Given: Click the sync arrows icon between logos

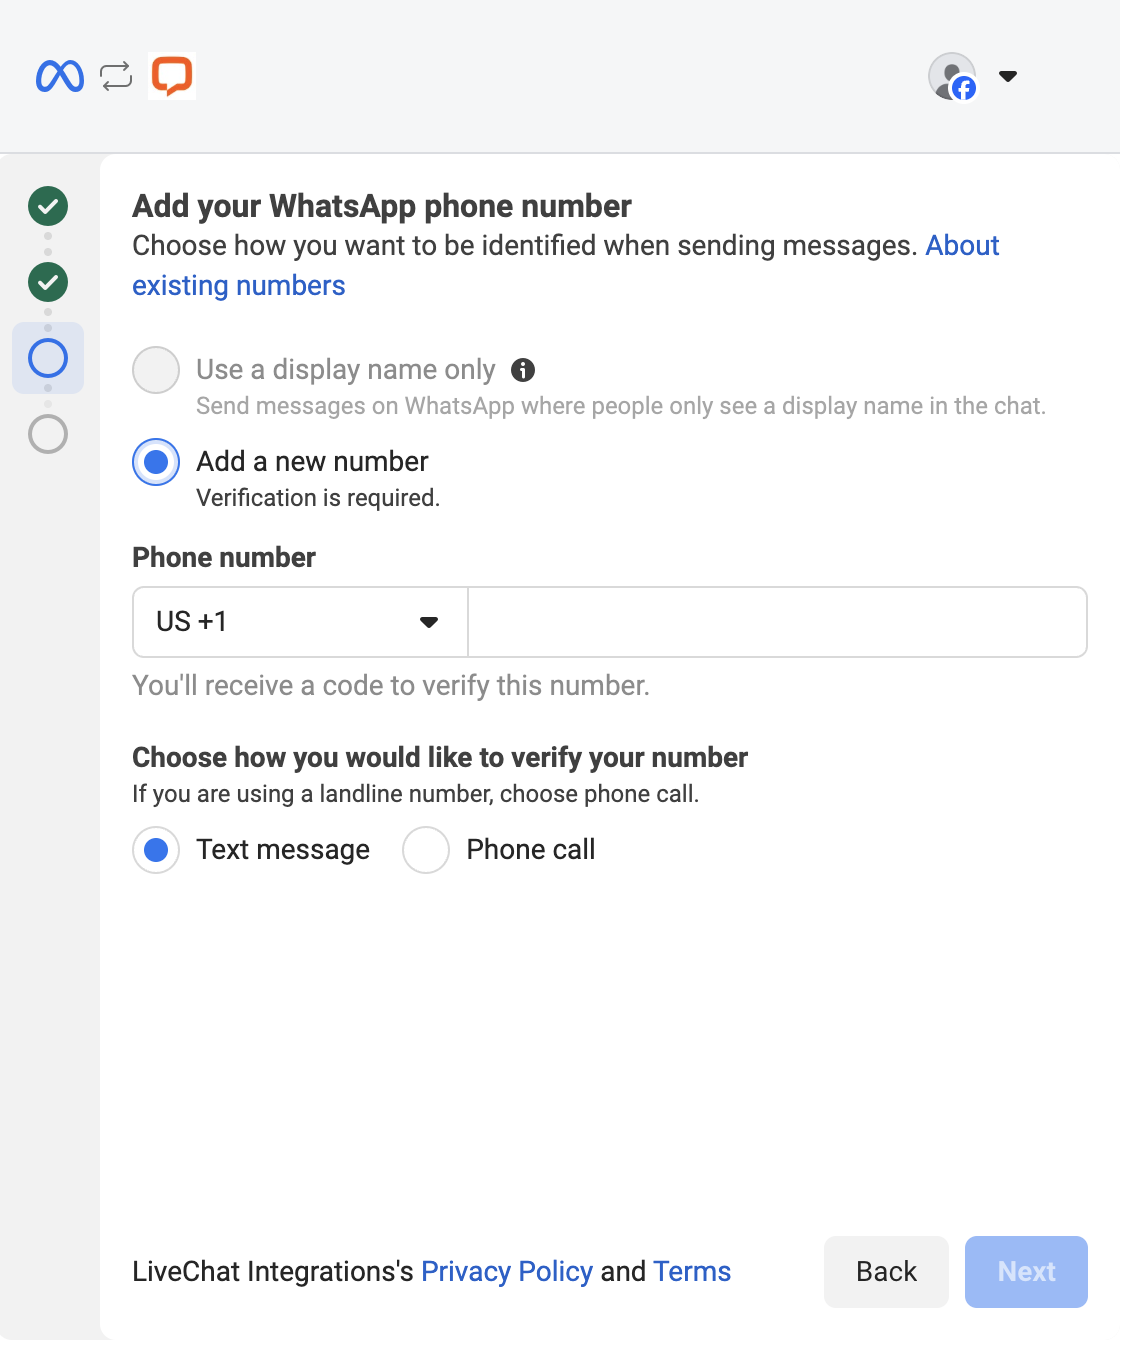Looking at the screenshot, I should tap(114, 75).
